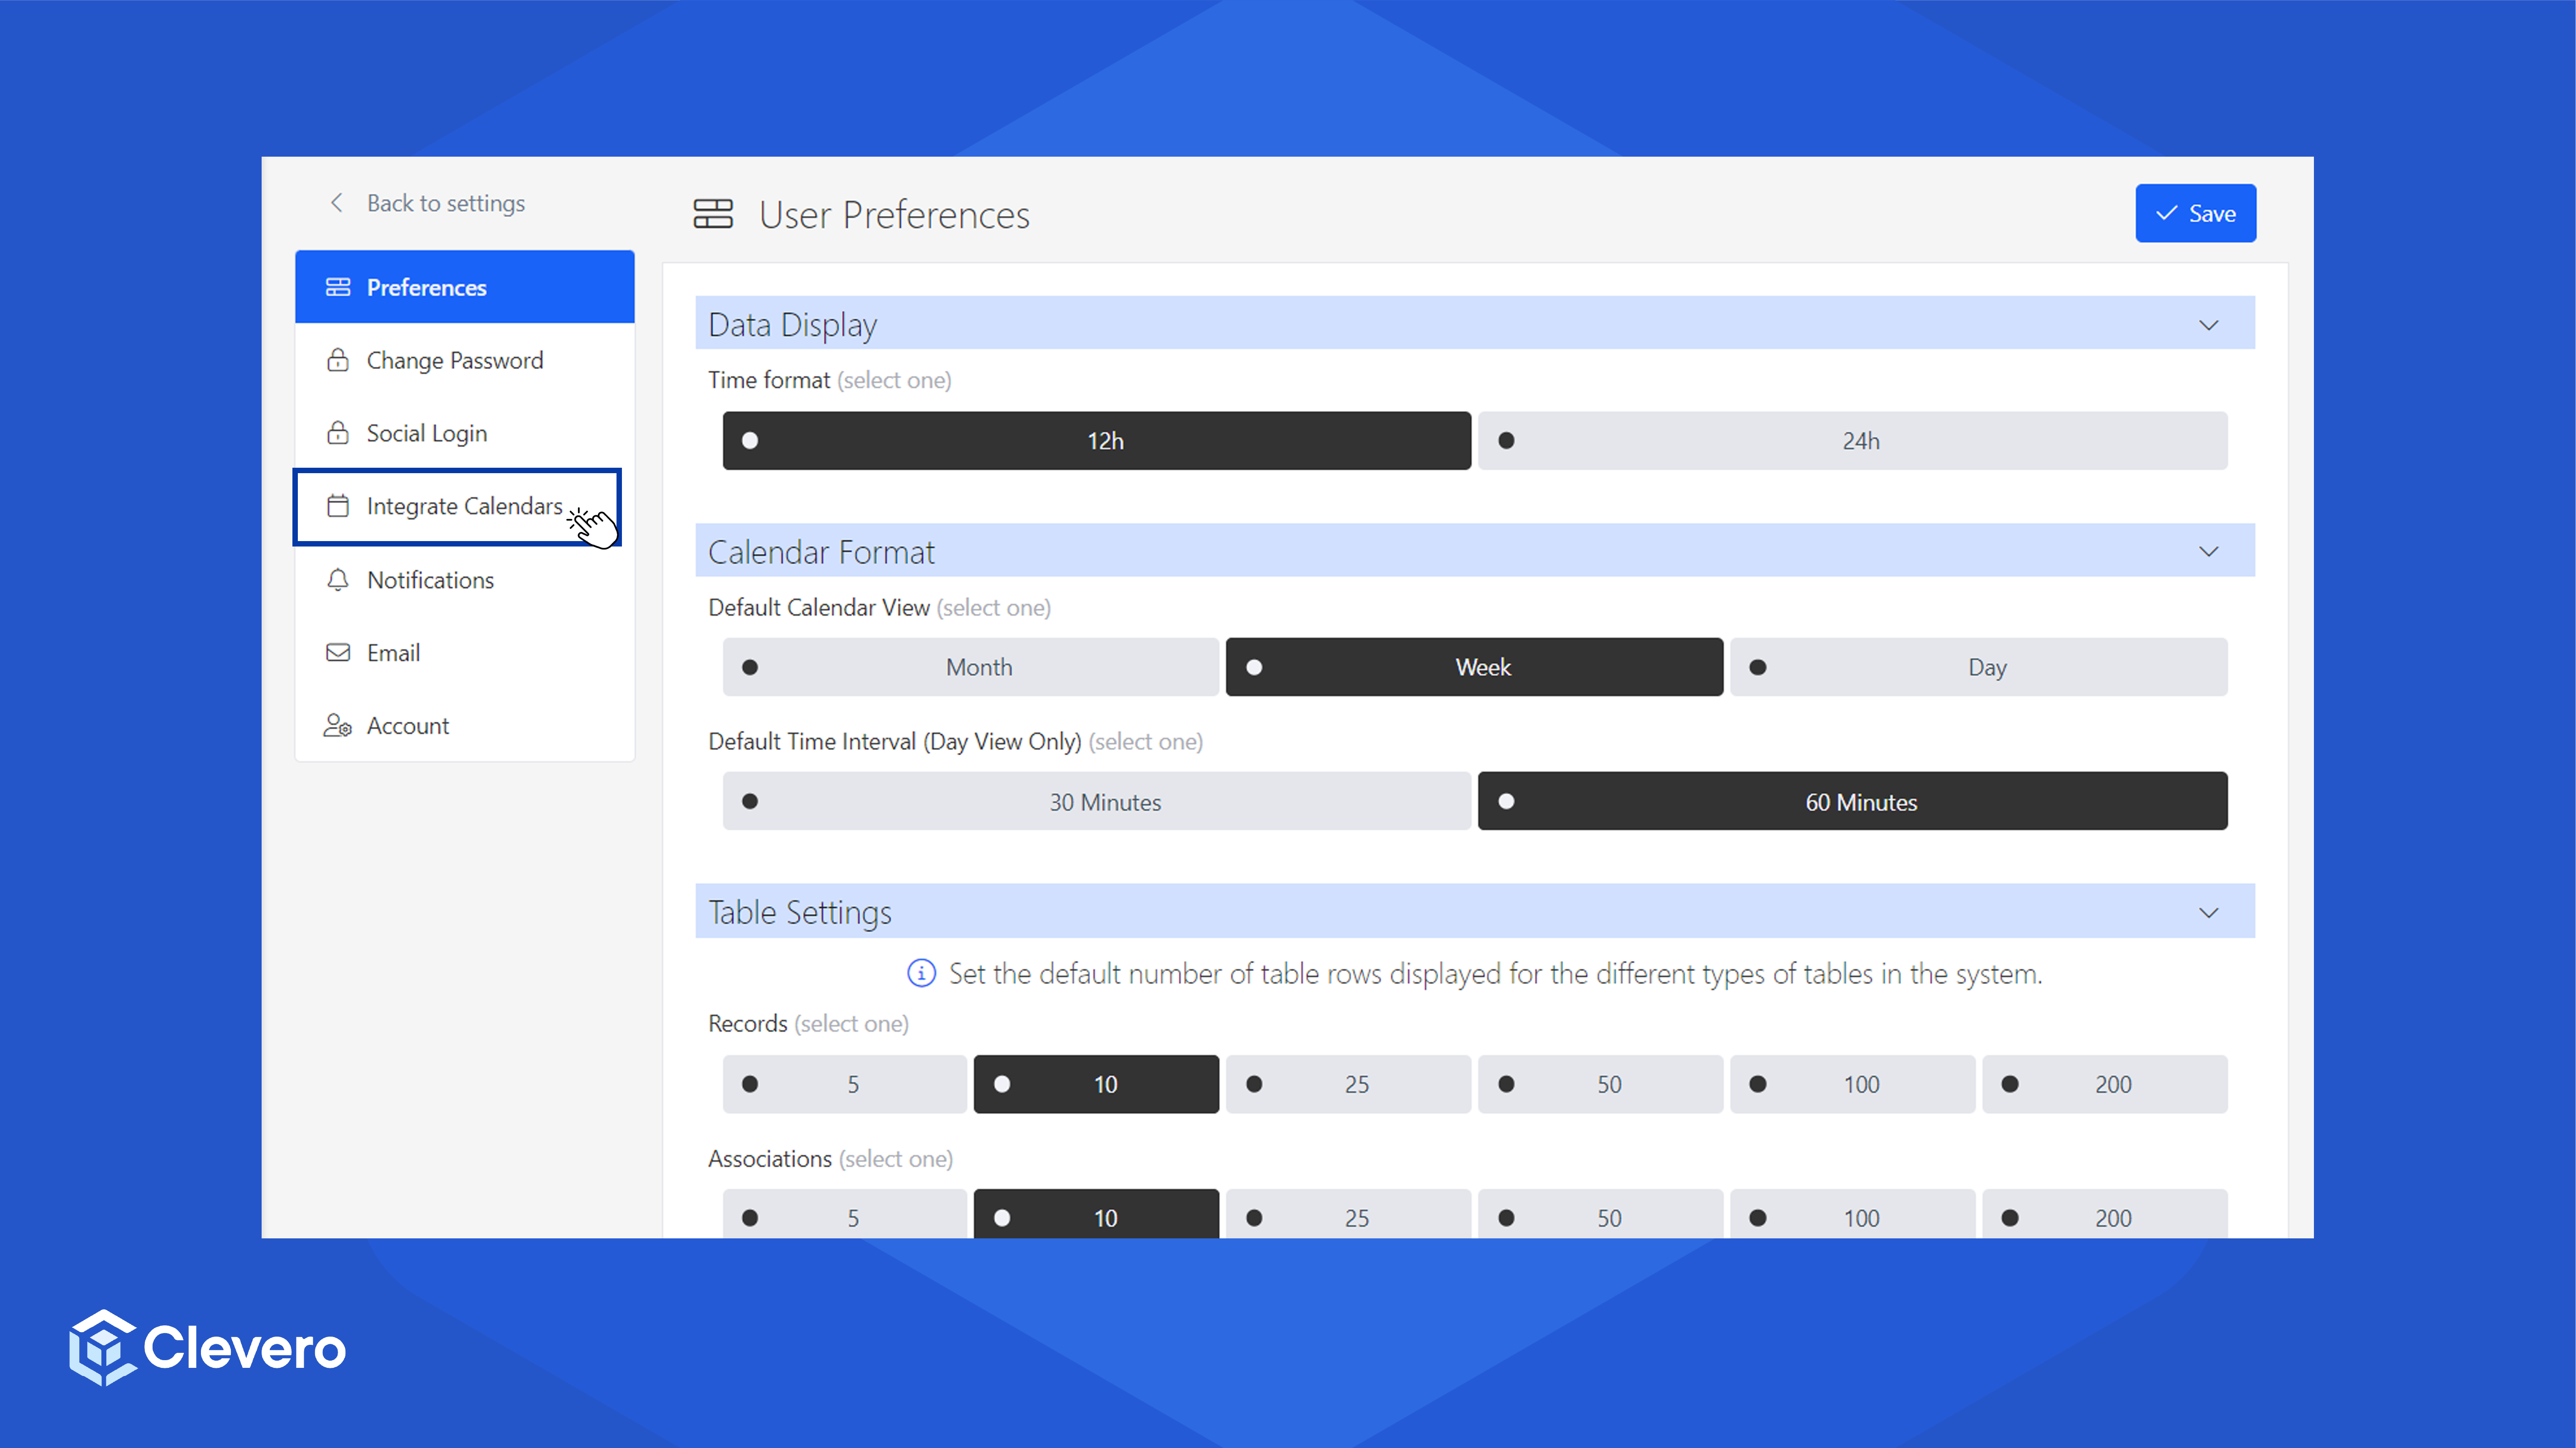Click the Preferences sidebar icon
The height and width of the screenshot is (1448, 2576).
point(338,287)
